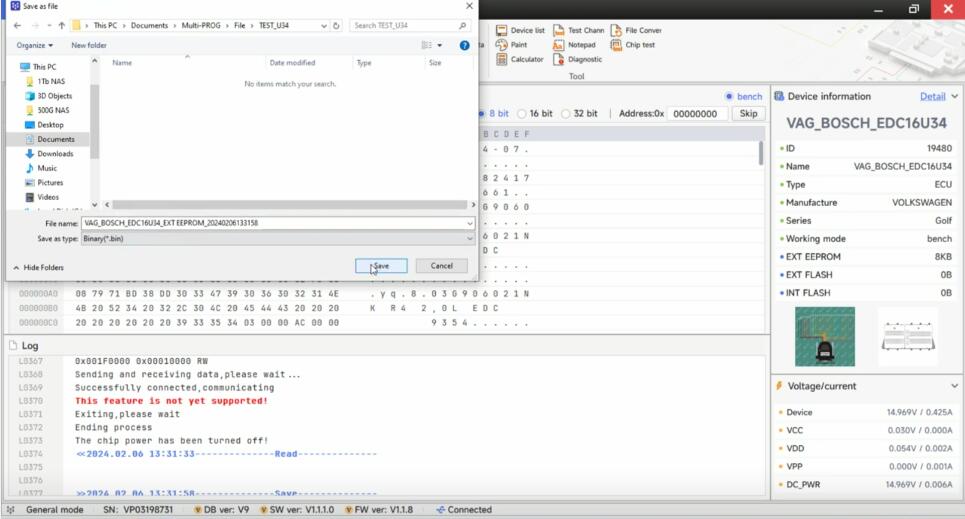This screenshot has height=519, width=965.
Task: Open the Test Chann tool
Action: 579,30
